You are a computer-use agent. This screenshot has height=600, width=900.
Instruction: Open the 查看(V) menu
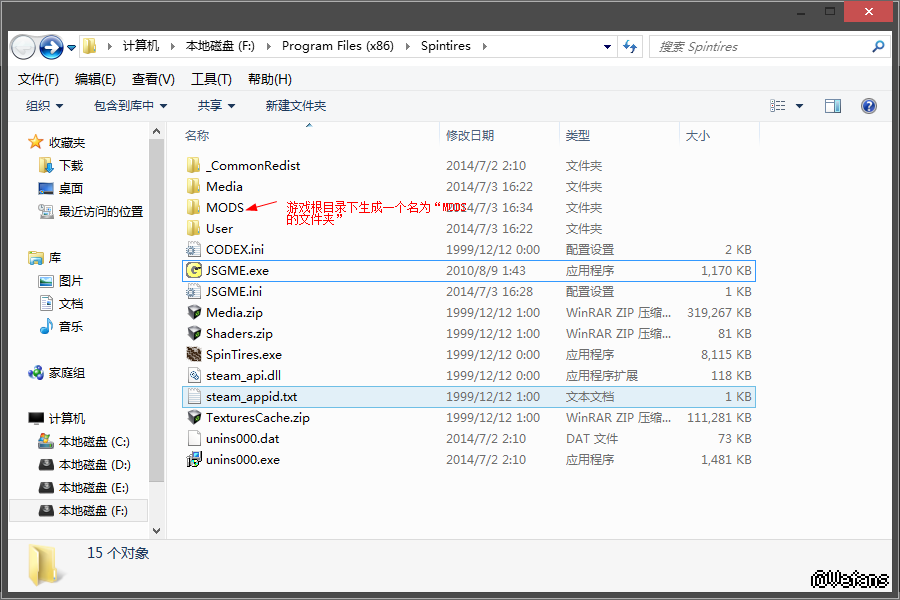coord(153,79)
